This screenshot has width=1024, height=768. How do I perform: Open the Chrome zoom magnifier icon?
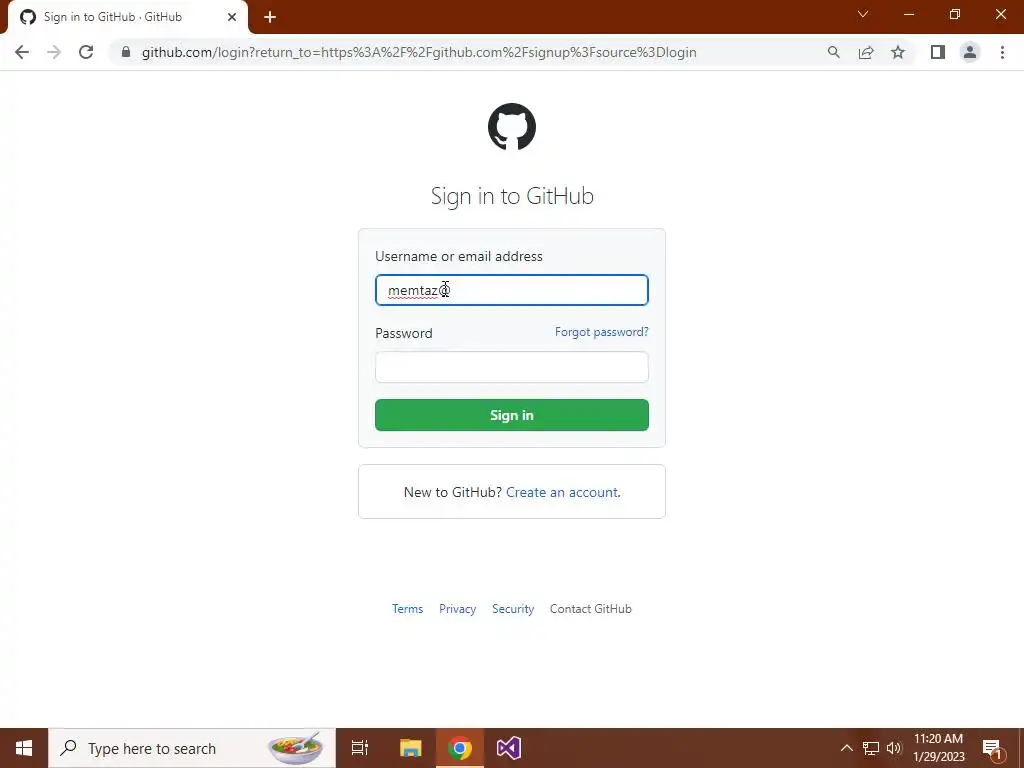point(833,52)
